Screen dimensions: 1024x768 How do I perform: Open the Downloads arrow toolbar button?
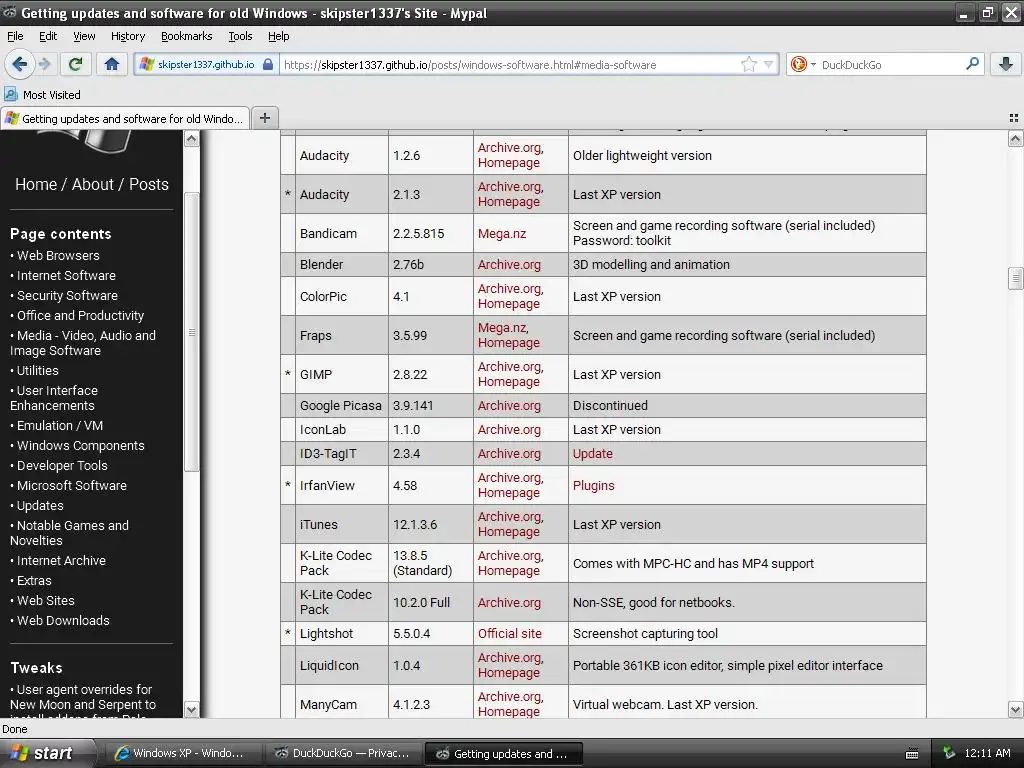[x=1006, y=64]
